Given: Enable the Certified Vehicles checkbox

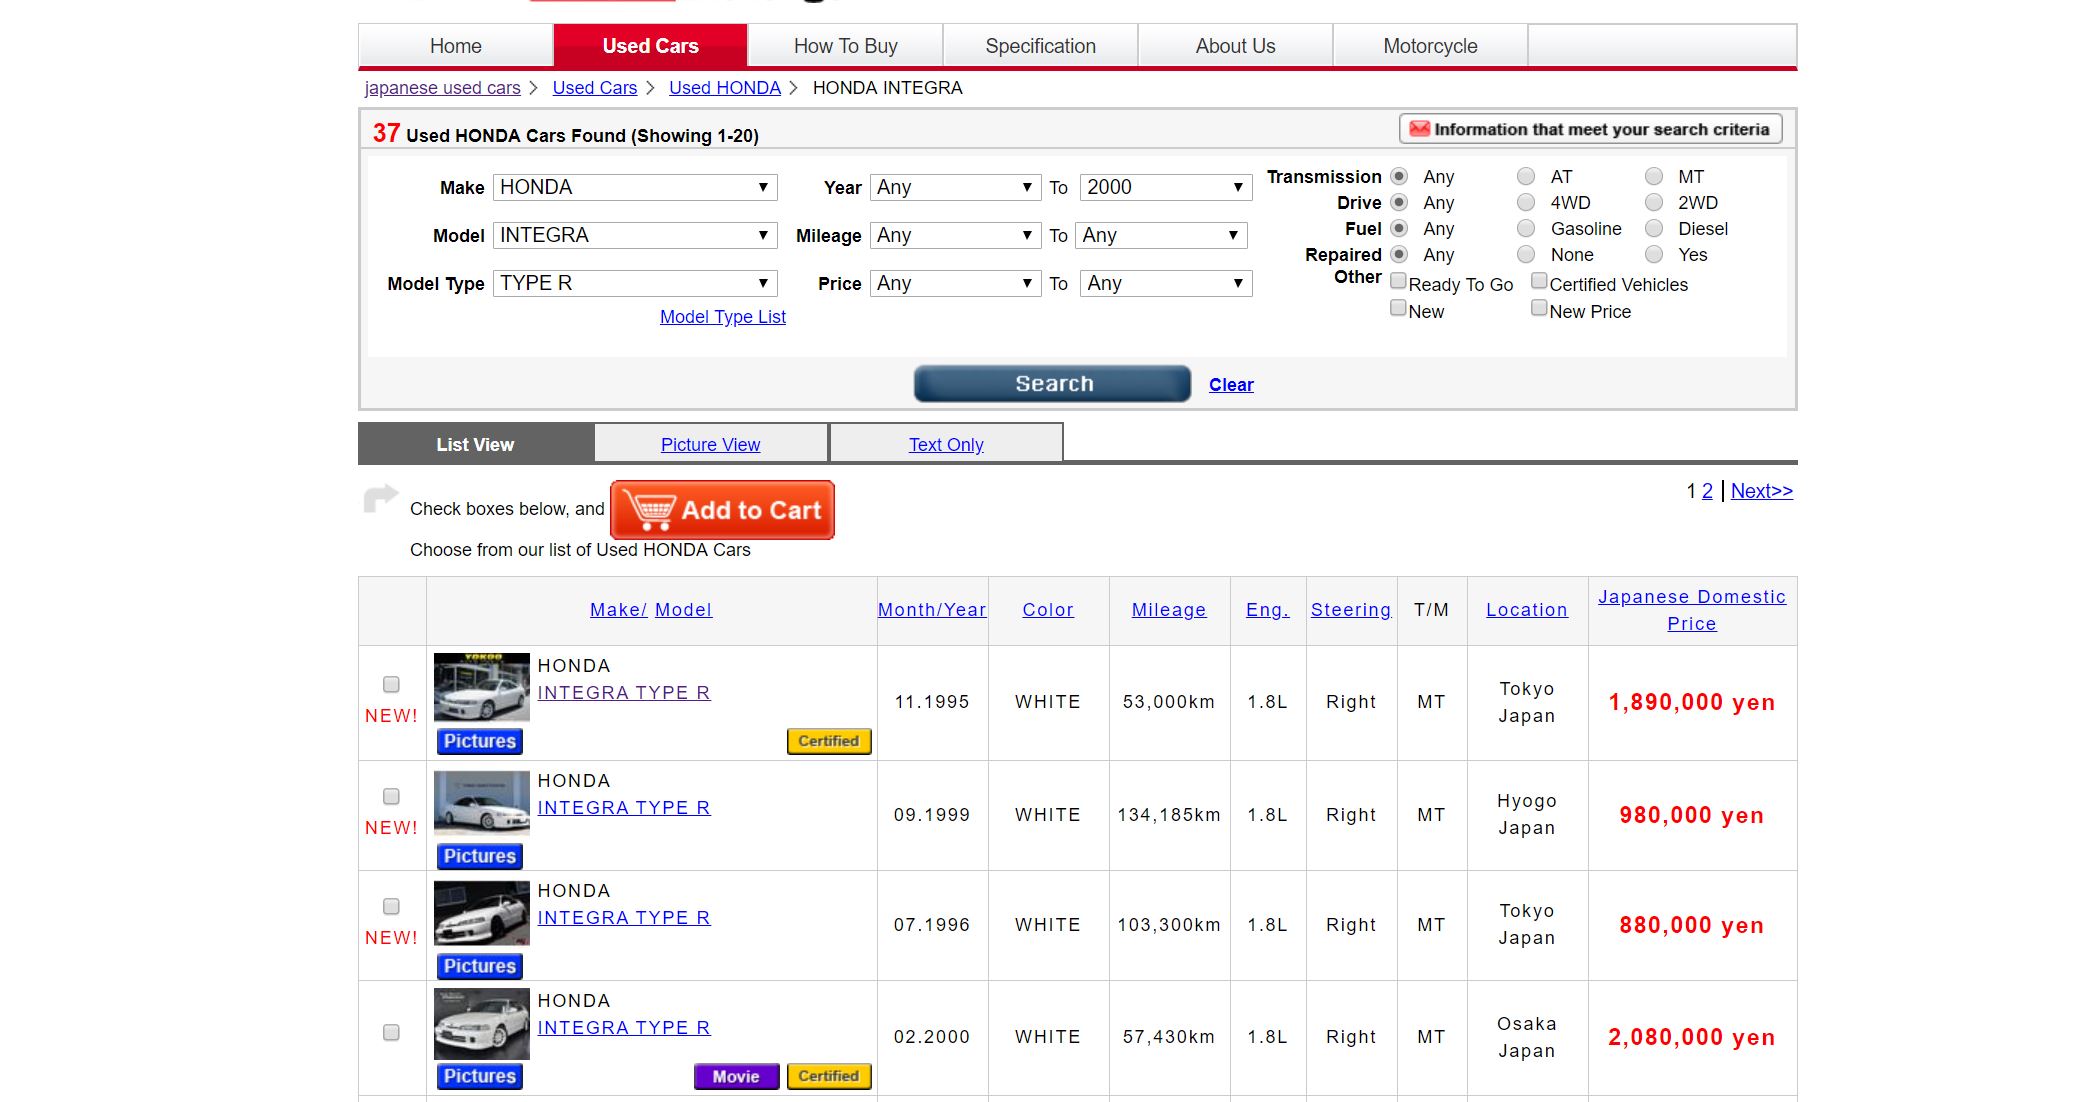Looking at the screenshot, I should coord(1539,281).
